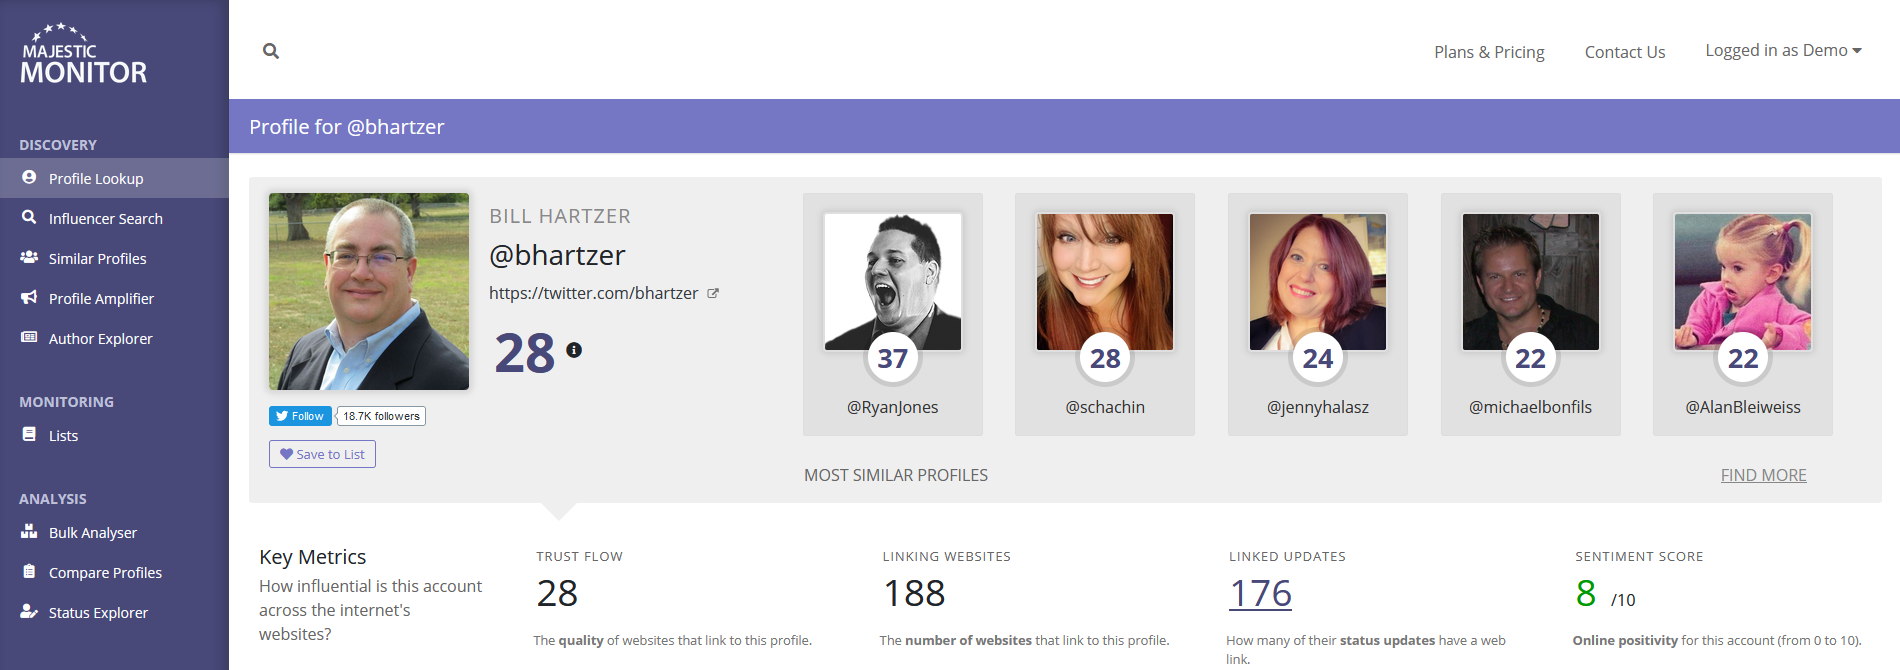The width and height of the screenshot is (1900, 670).
Task: Expand the Logged in as Demo dropdown
Action: (x=1783, y=51)
